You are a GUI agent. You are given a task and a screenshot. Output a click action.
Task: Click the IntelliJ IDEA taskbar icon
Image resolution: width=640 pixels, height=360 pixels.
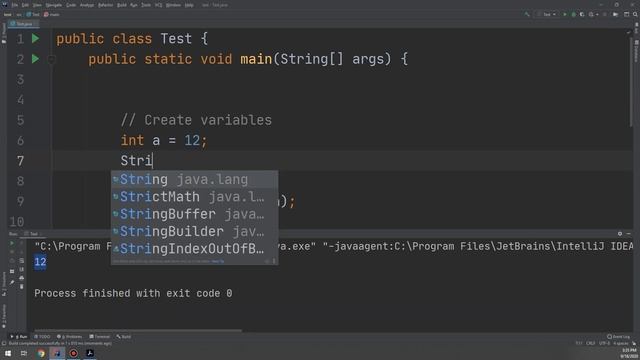57,353
